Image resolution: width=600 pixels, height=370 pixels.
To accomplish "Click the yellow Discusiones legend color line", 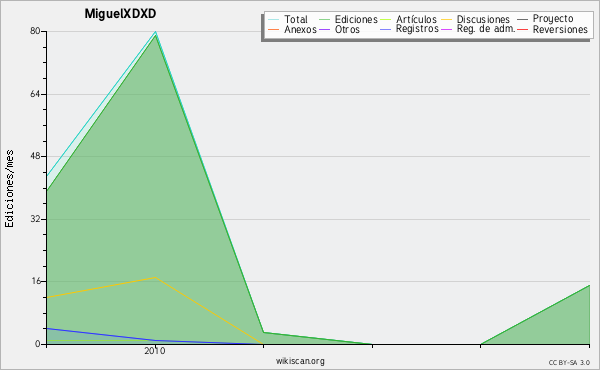I will [447, 20].
